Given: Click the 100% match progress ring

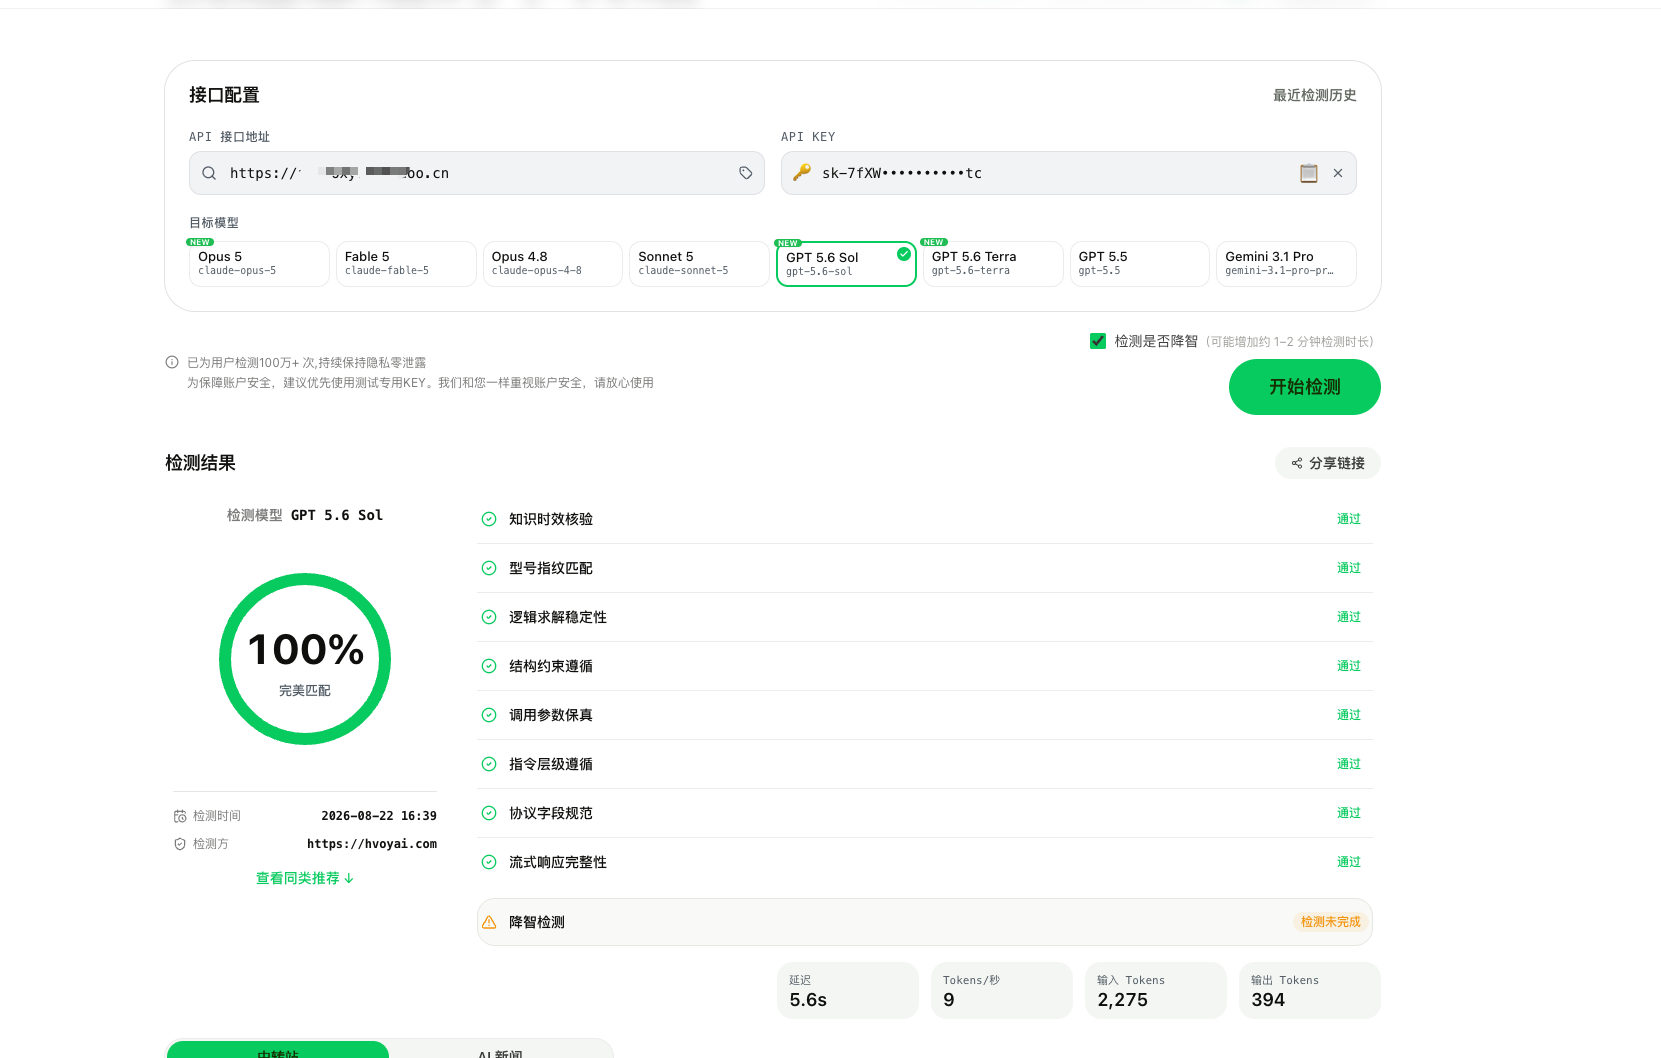Looking at the screenshot, I should click(x=305, y=659).
